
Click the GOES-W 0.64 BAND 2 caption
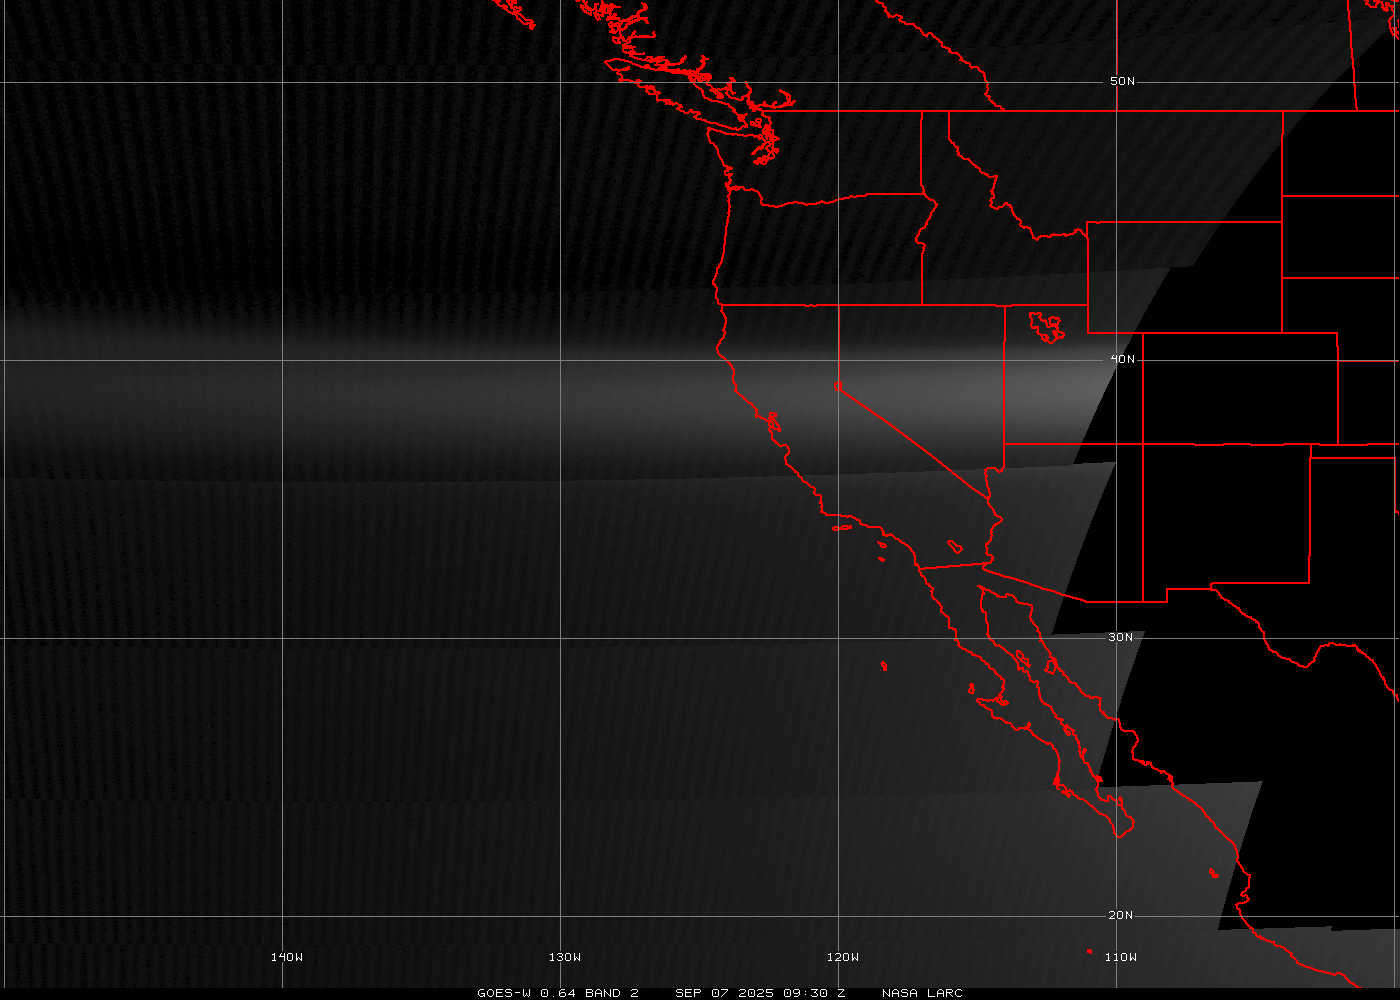coord(557,993)
